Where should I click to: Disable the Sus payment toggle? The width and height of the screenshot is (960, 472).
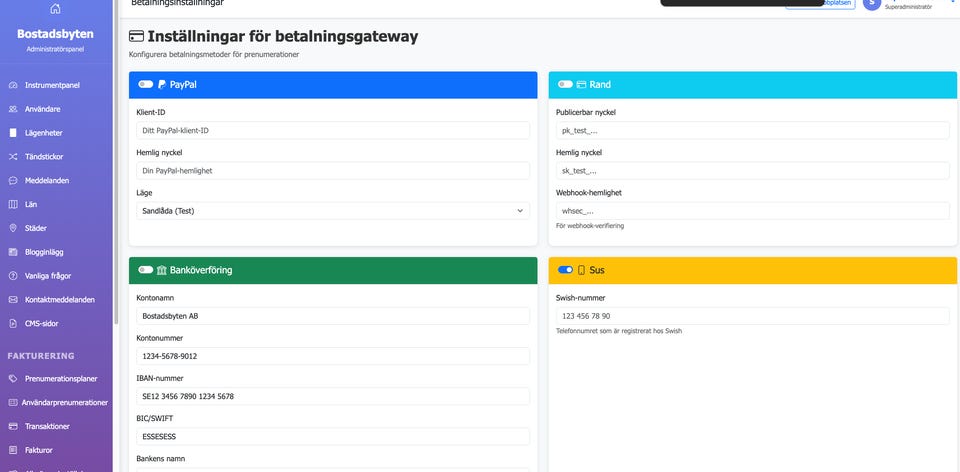tap(565, 270)
